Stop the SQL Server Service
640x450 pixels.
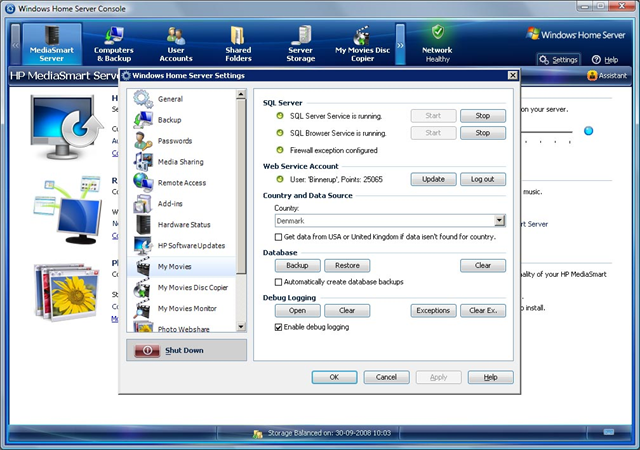point(483,116)
